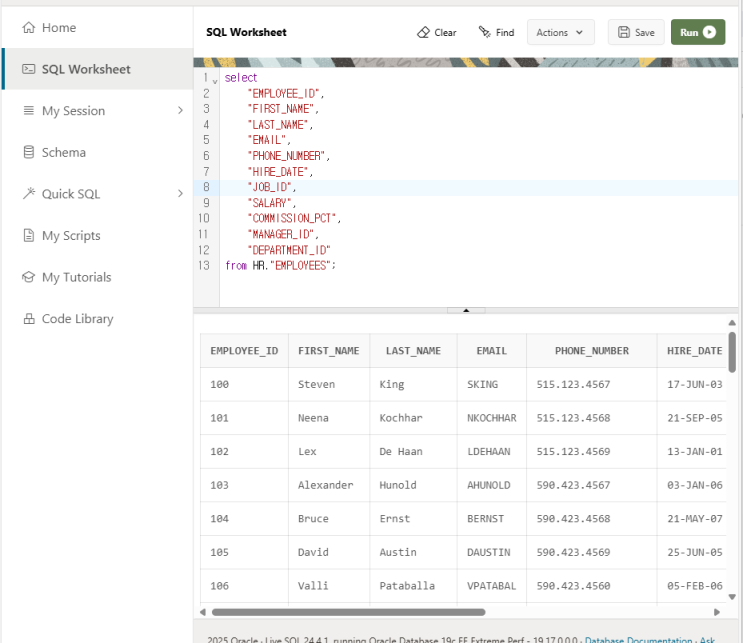This screenshot has height=643, width=743.
Task: Click the results scroll up arrow
Action: pos(732,323)
